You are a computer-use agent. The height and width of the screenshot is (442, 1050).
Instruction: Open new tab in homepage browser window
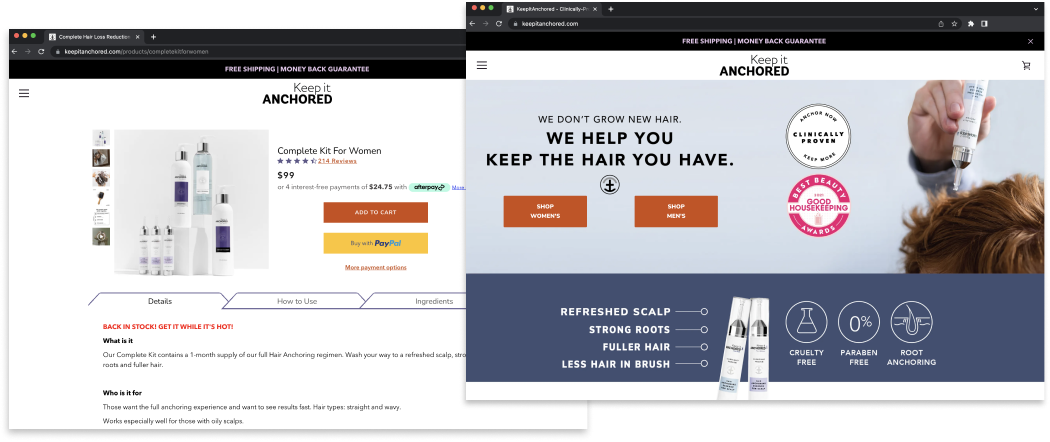[x=611, y=9]
